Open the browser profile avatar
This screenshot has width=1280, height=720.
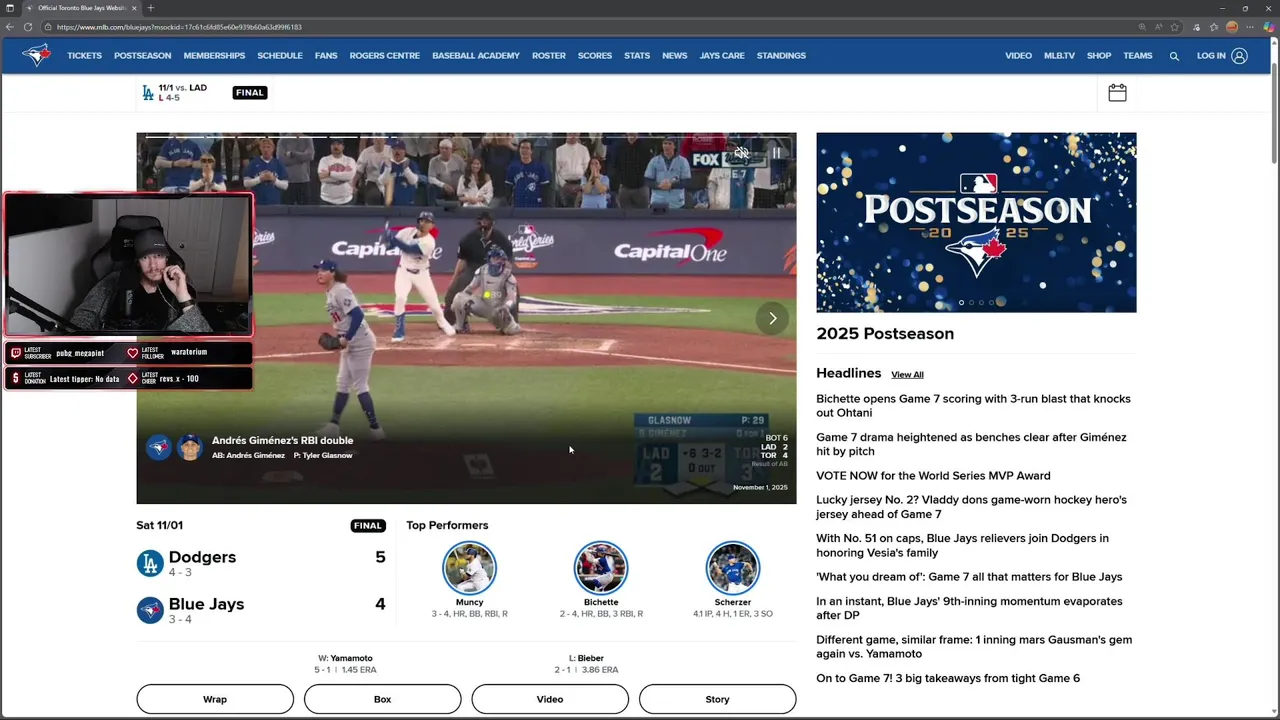(x=1232, y=27)
